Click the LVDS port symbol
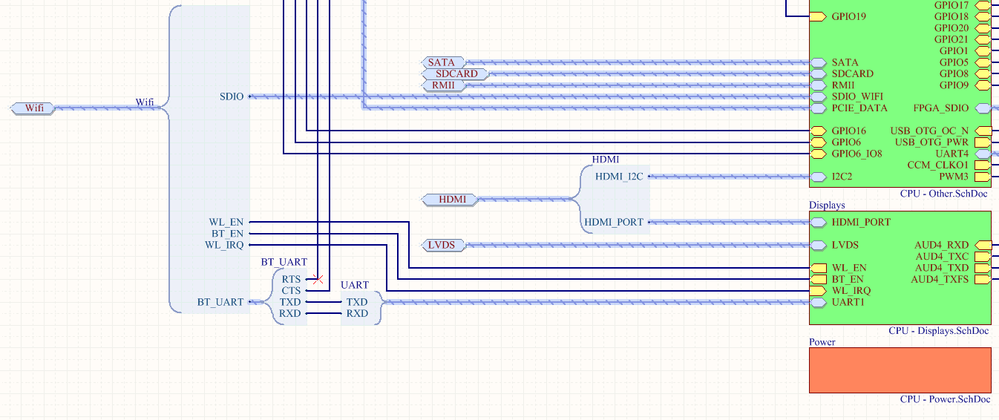Screen dimensions: 999x420 (x=444, y=245)
